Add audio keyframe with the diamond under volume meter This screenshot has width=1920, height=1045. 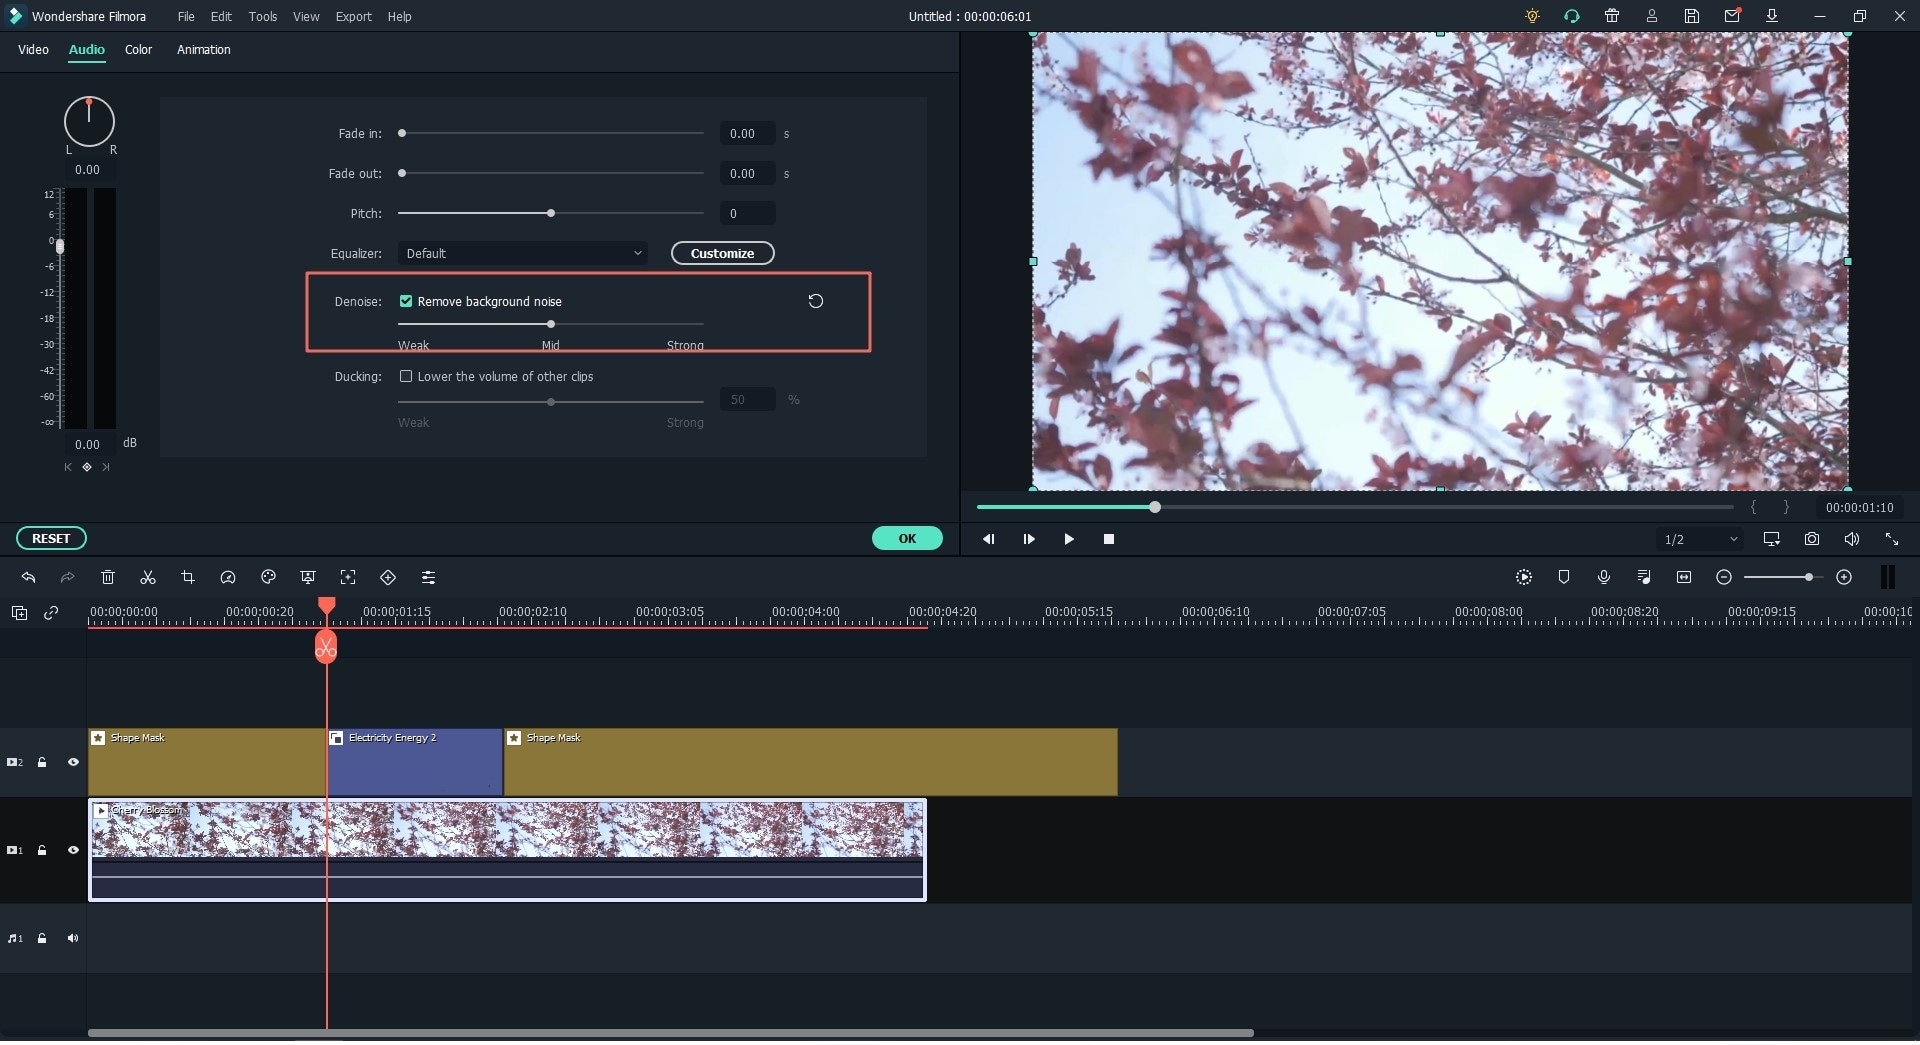pyautogui.click(x=87, y=468)
